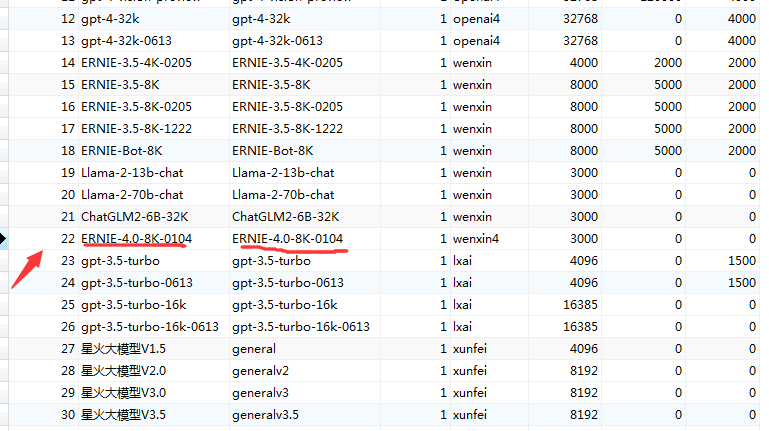Select the 16385 value in row 25
The image size is (769, 431).
click(x=580, y=305)
